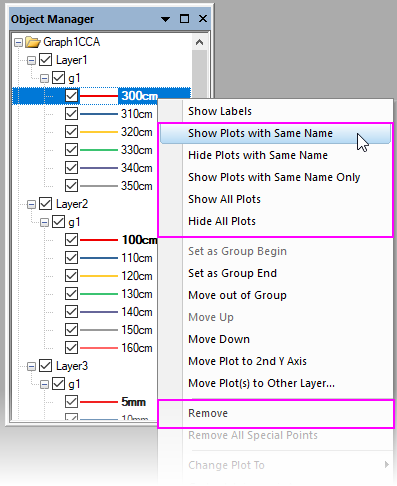The image size is (397, 486).
Task: Toggle the 160cm plot checkbox
Action: click(71, 348)
